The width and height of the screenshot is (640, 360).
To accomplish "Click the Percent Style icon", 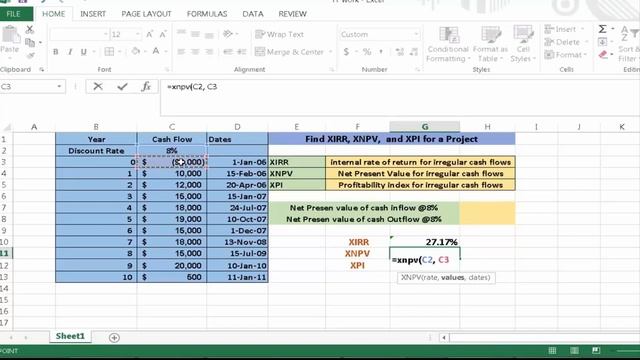I will pyautogui.click(x=367, y=52).
